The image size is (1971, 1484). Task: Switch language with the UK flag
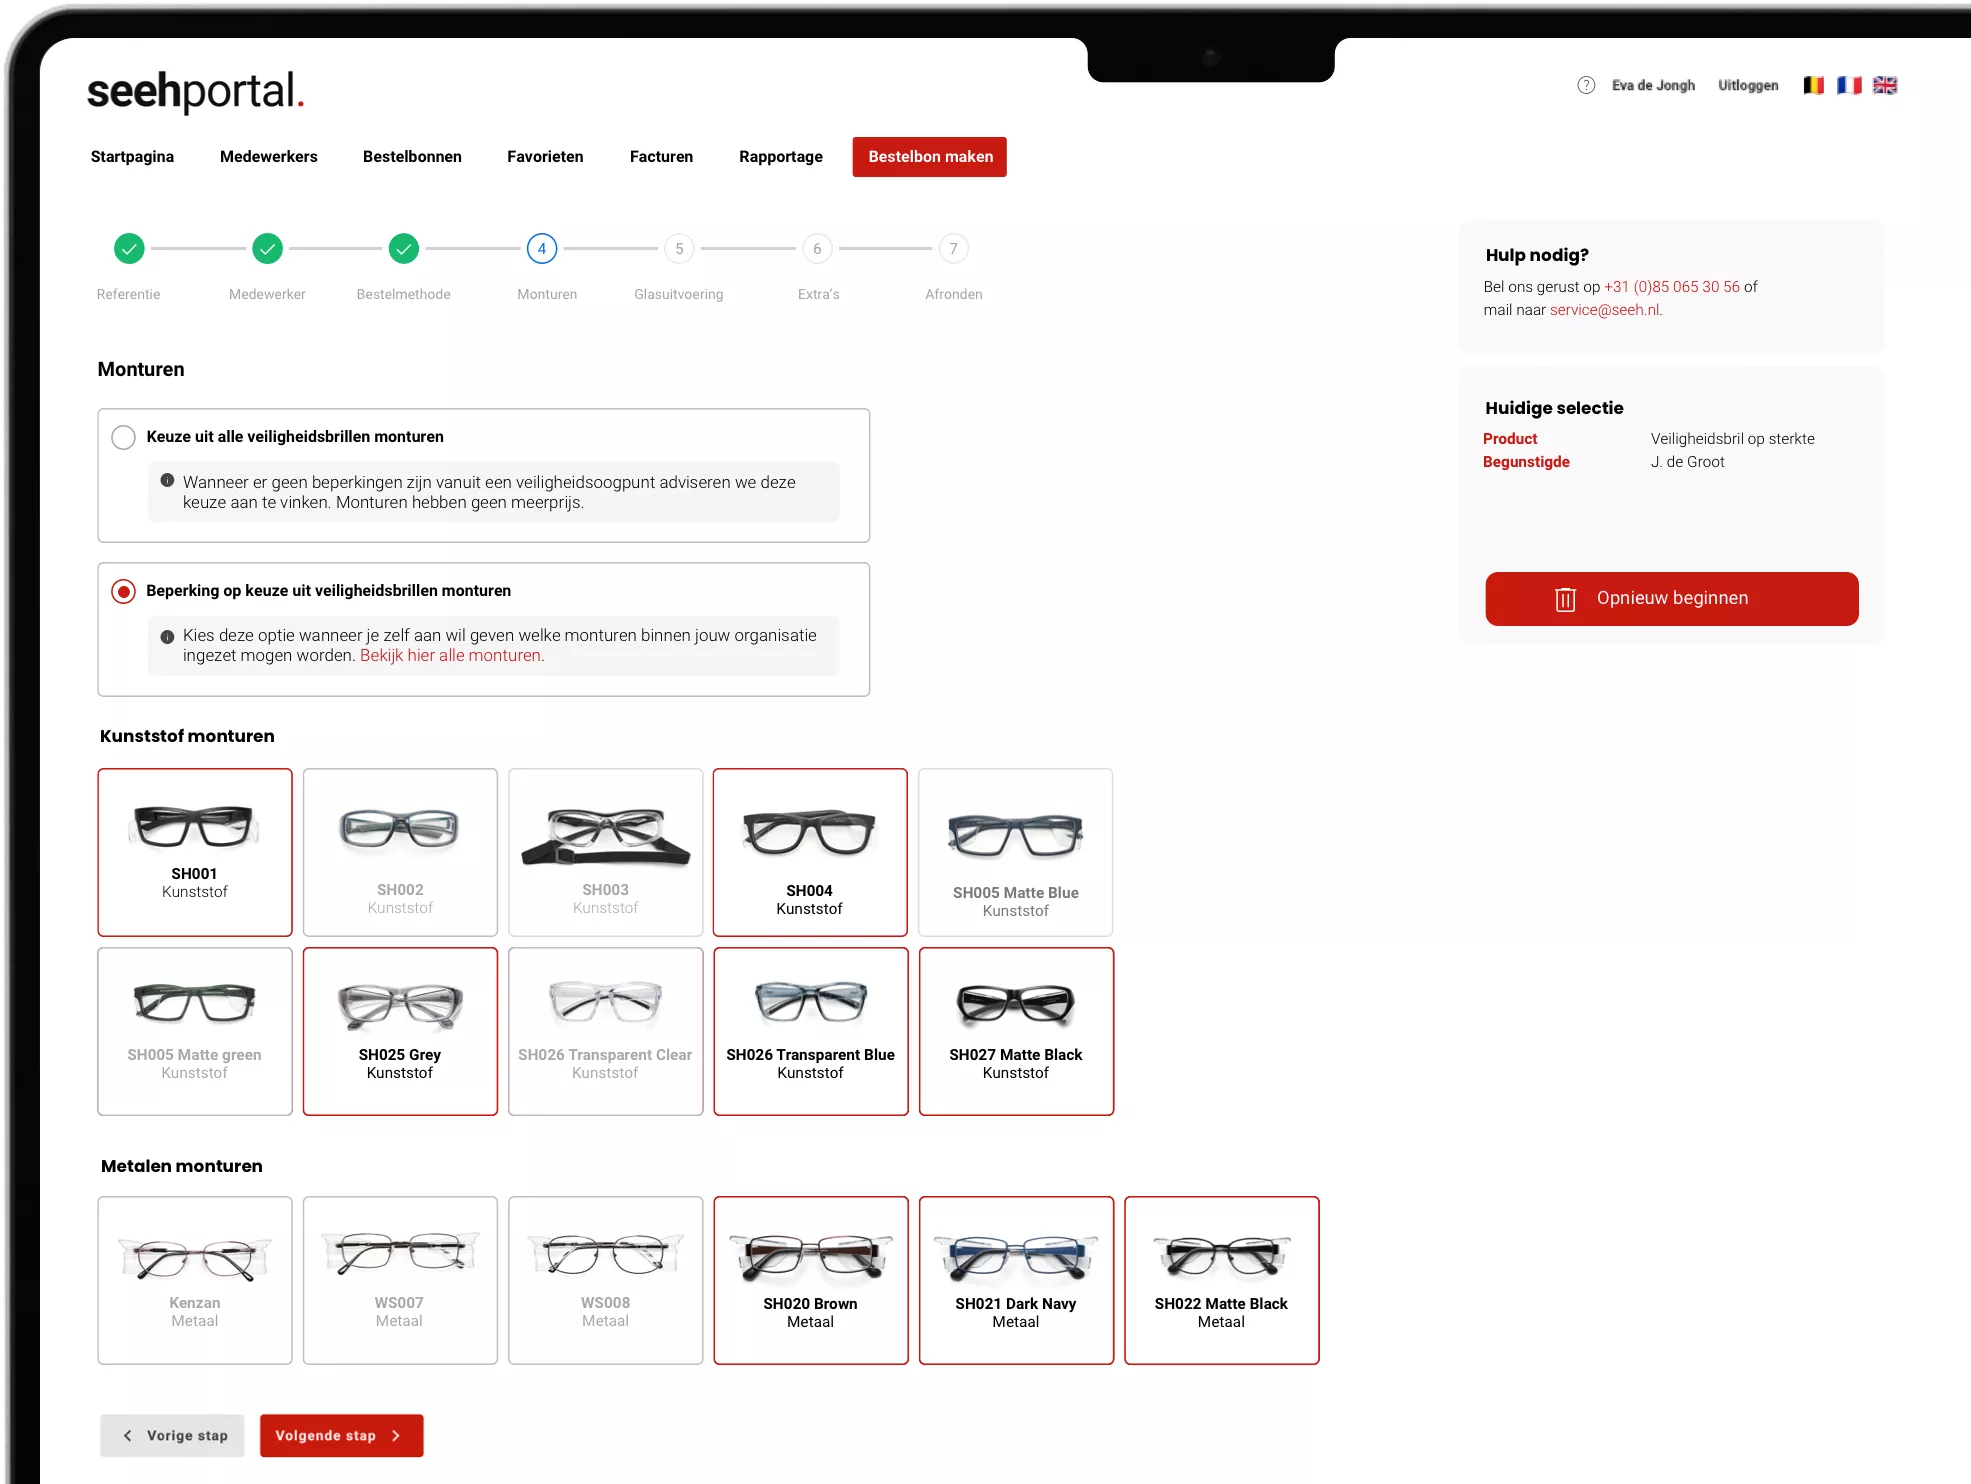[x=1885, y=85]
